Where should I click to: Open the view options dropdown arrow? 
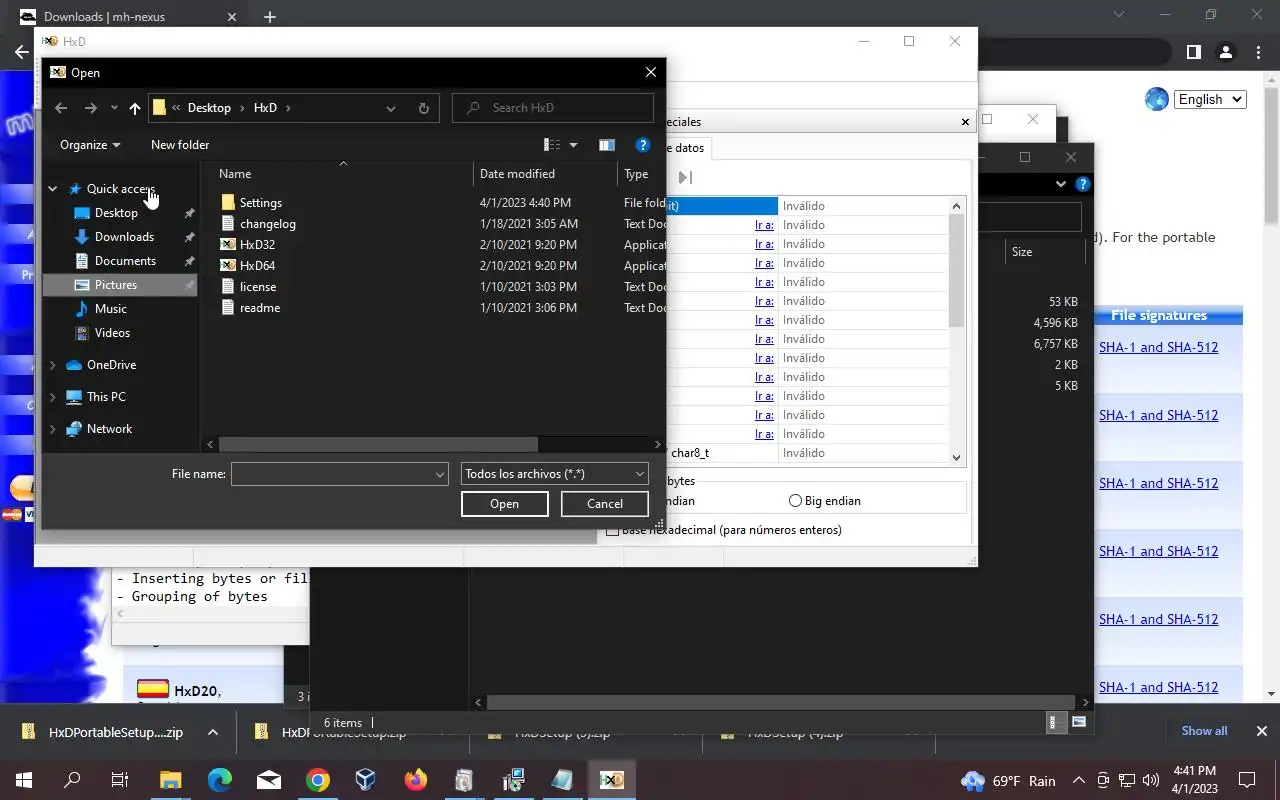pyautogui.click(x=573, y=145)
